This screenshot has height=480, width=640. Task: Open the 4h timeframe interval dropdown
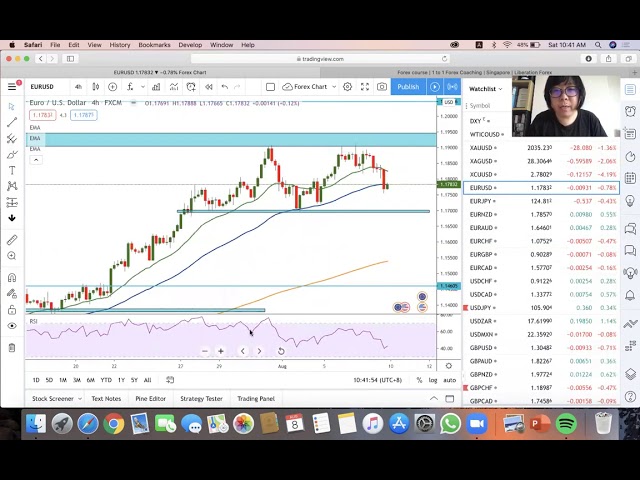point(78,87)
